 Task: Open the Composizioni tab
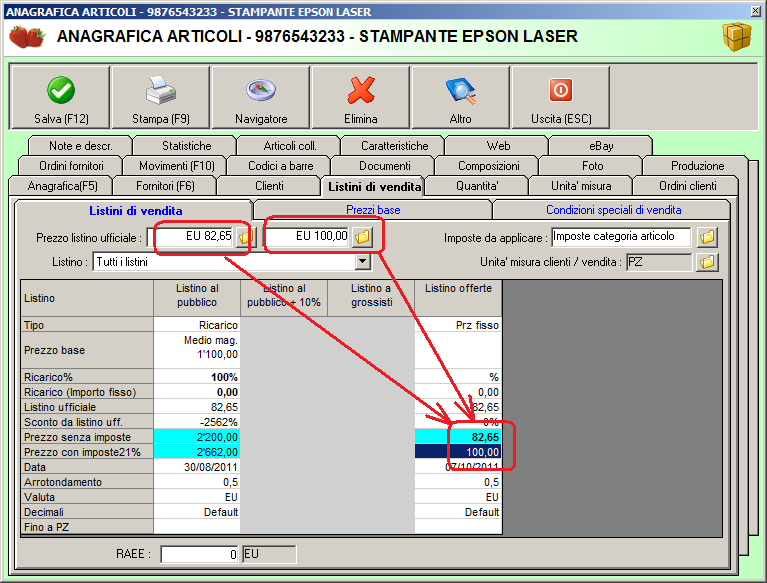tap(489, 166)
